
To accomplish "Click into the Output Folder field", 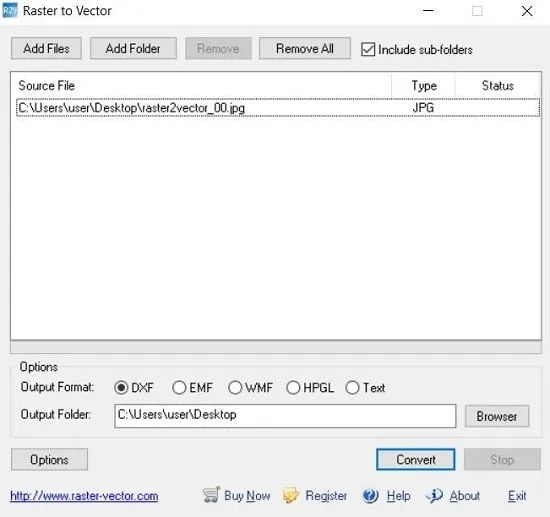I will tap(285, 416).
